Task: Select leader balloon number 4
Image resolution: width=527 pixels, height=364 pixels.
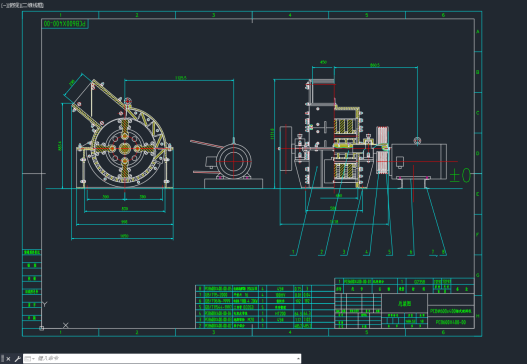Action: click(367, 252)
